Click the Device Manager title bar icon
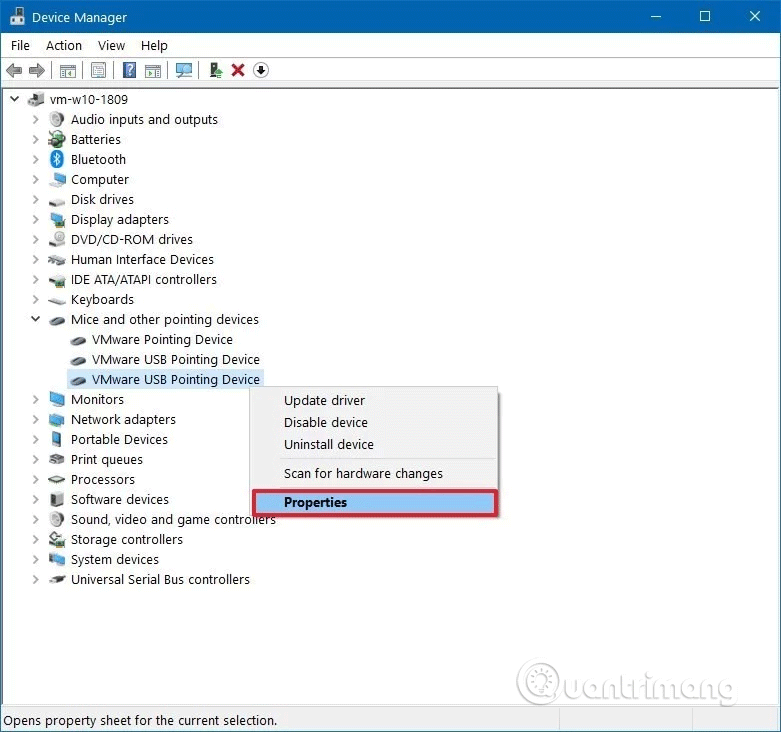 pyautogui.click(x=17, y=16)
